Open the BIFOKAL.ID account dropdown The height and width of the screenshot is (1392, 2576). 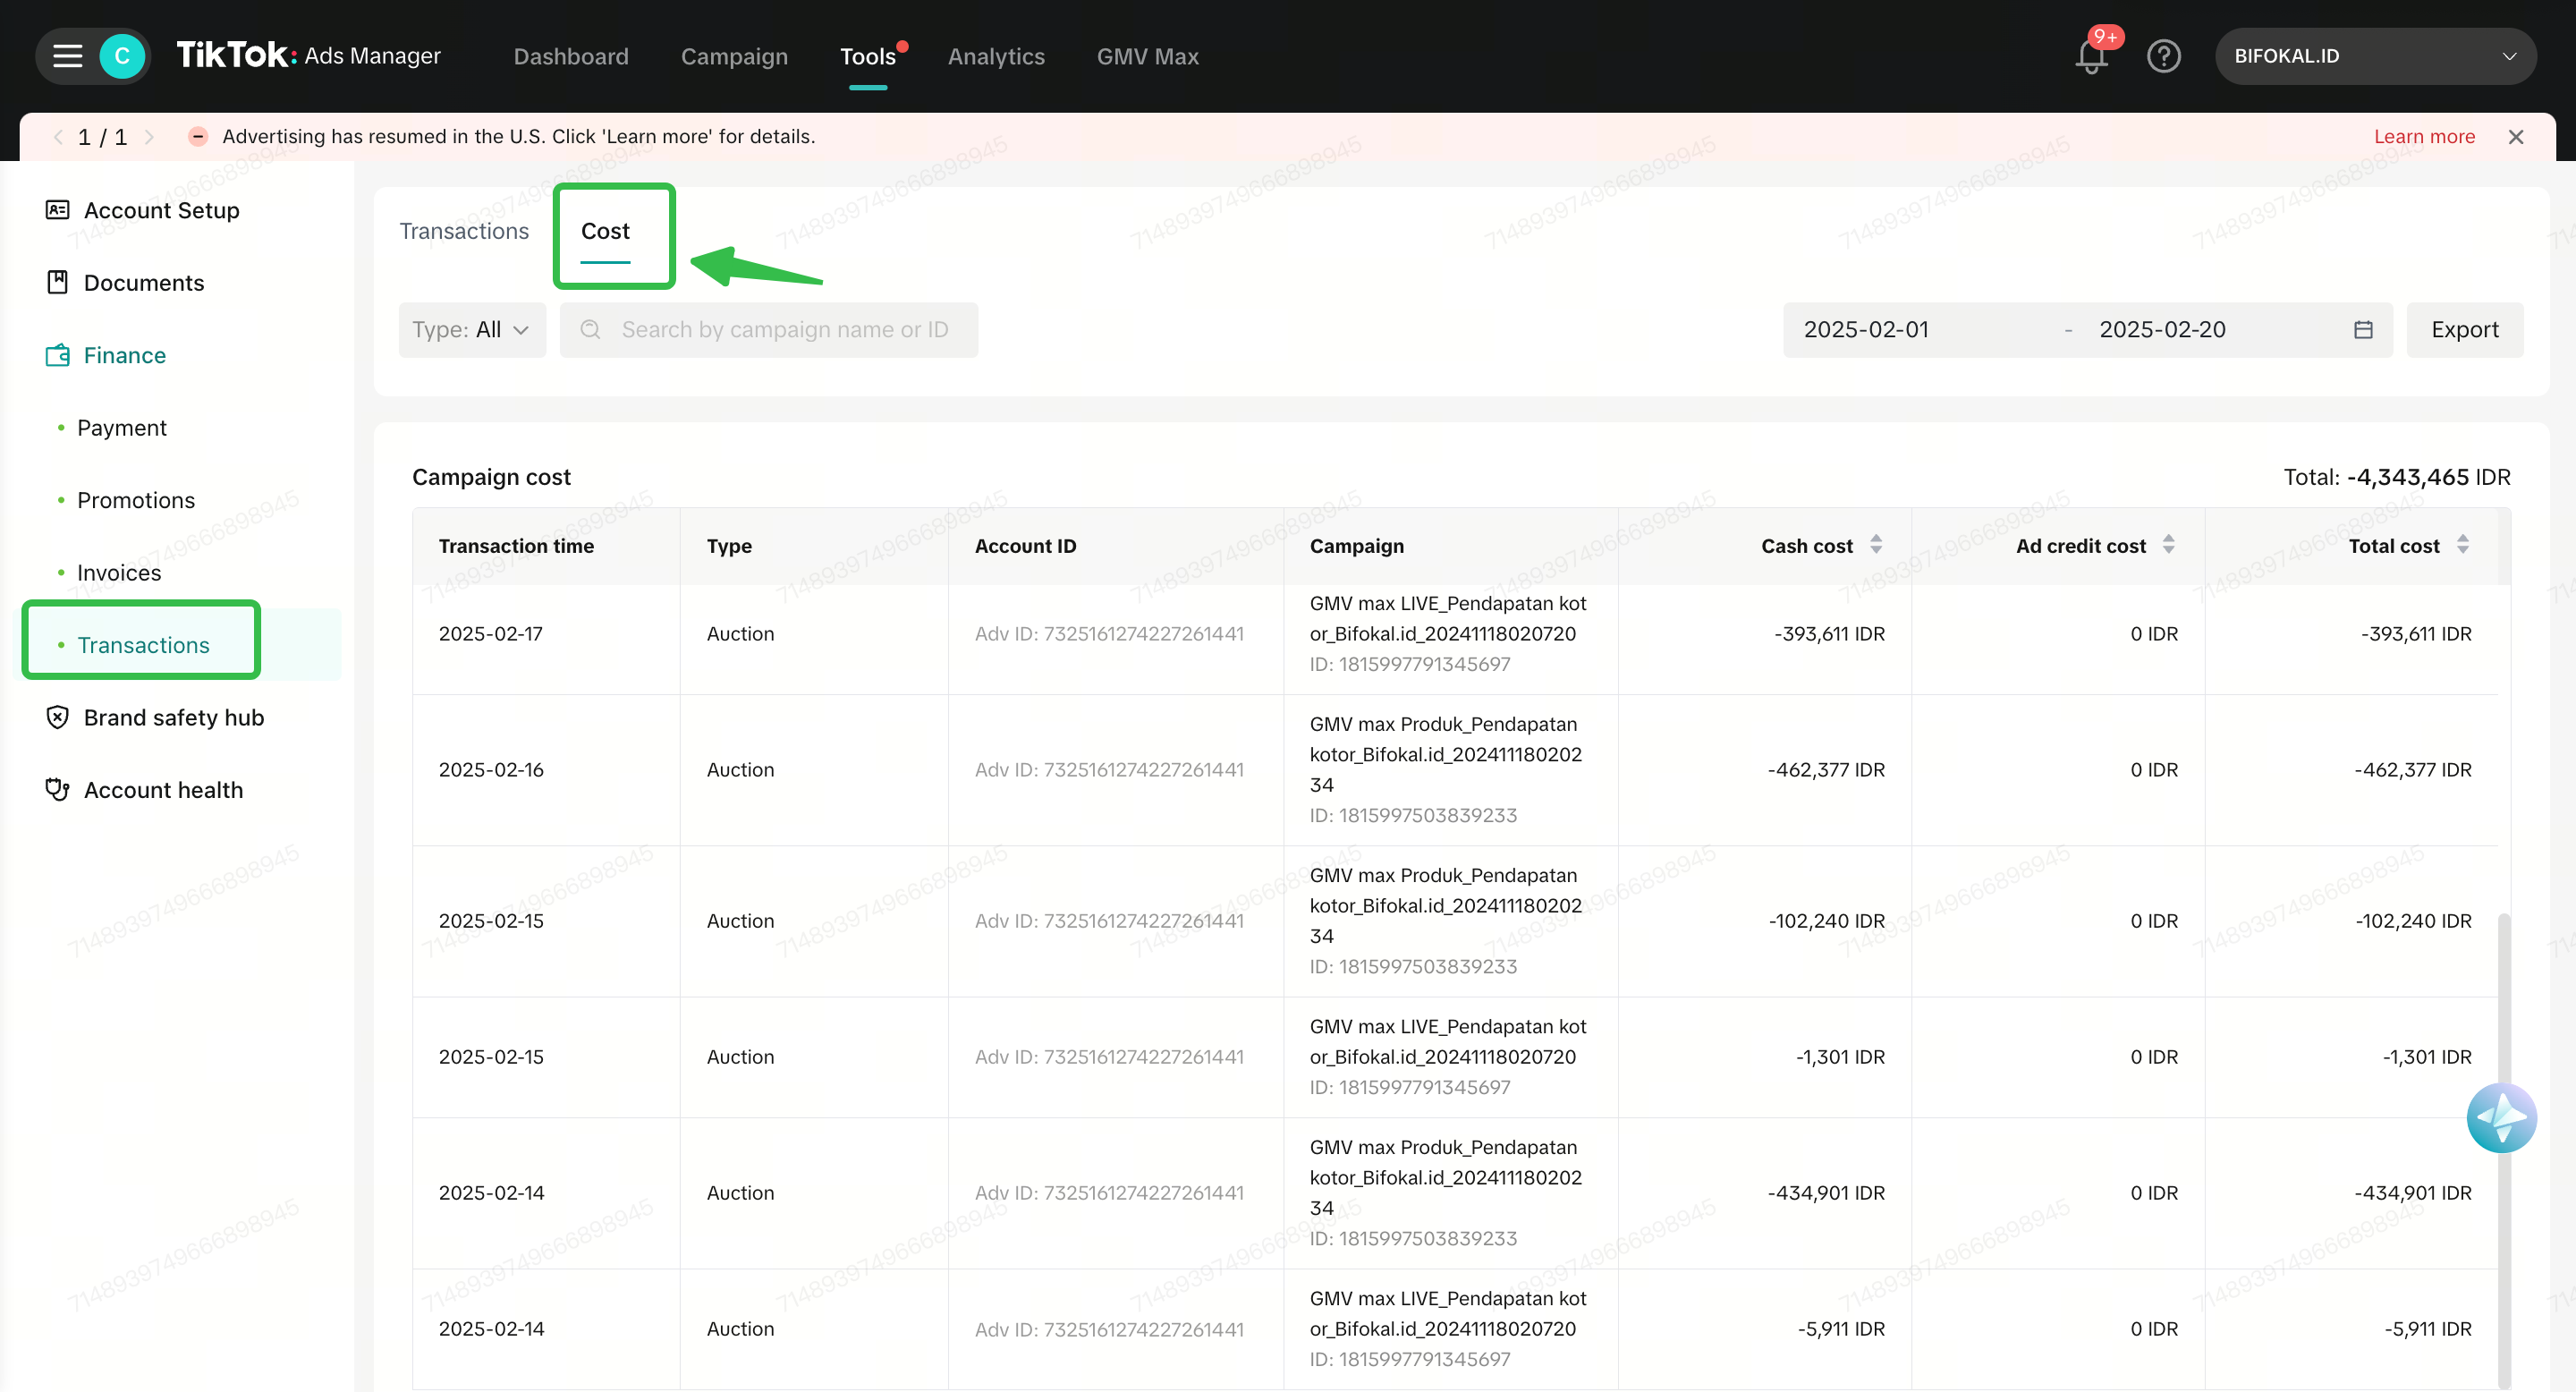pyautogui.click(x=2374, y=56)
